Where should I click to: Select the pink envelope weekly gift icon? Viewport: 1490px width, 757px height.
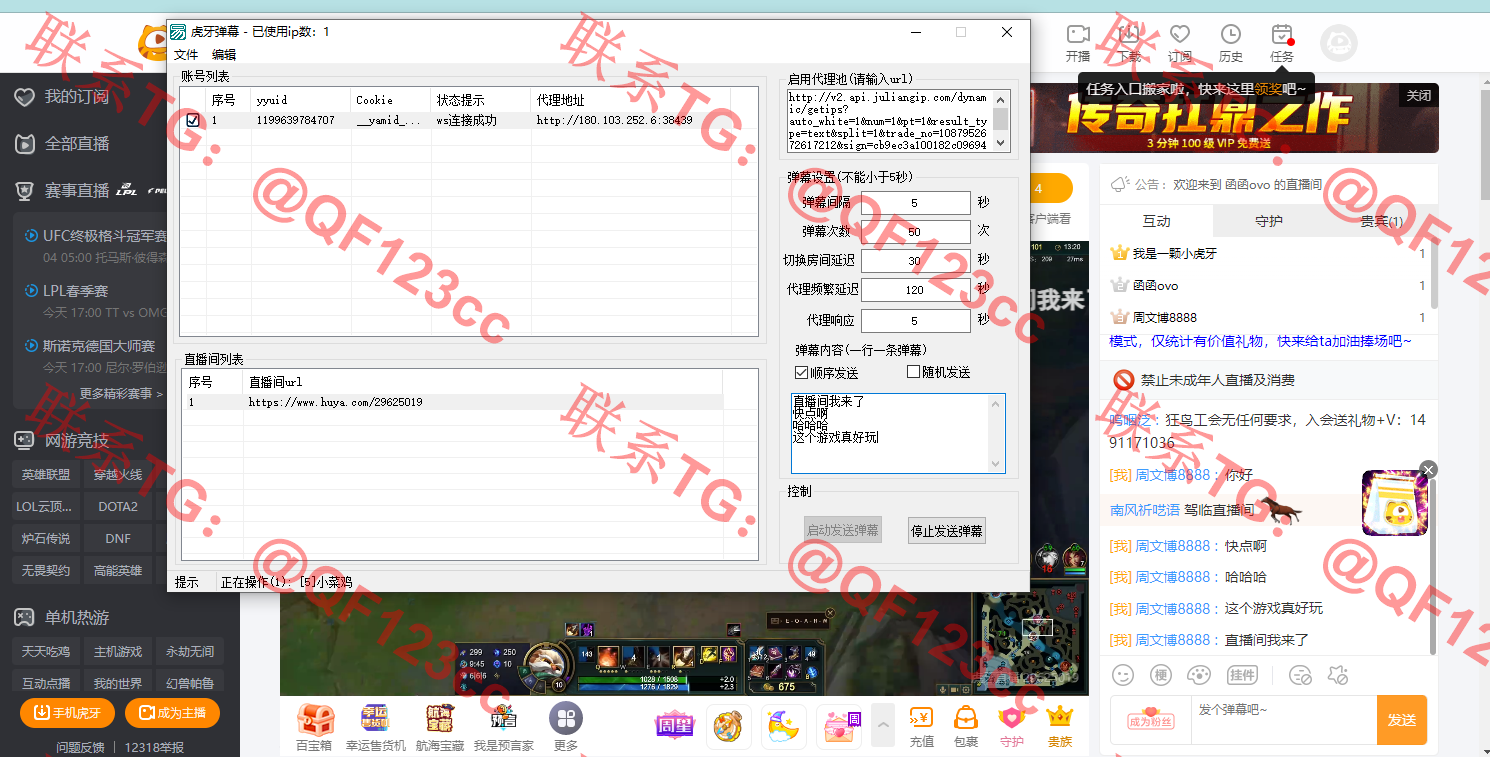click(838, 726)
